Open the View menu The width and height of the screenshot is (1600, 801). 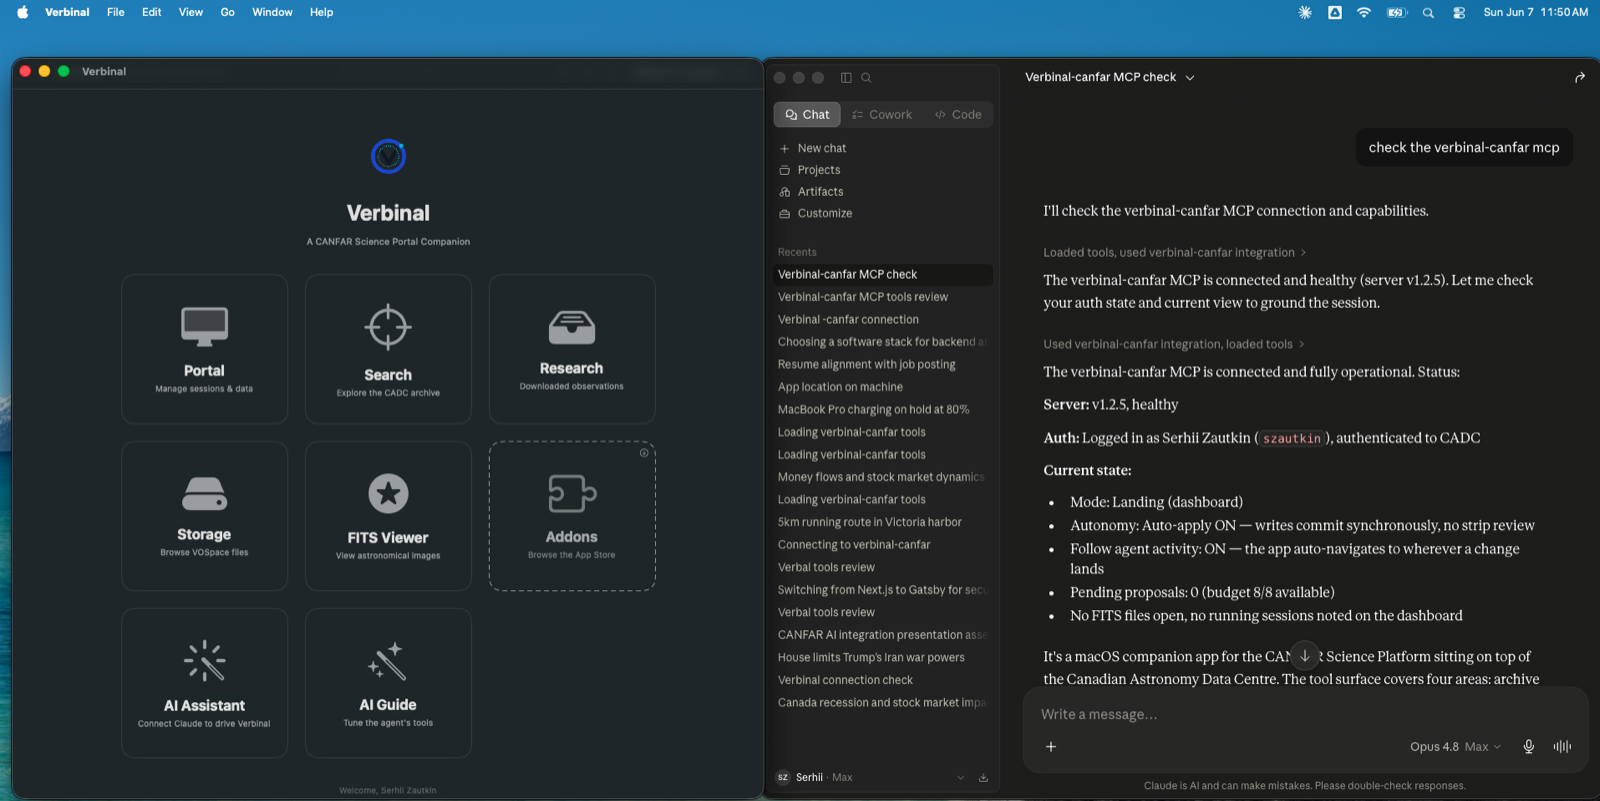coord(191,12)
